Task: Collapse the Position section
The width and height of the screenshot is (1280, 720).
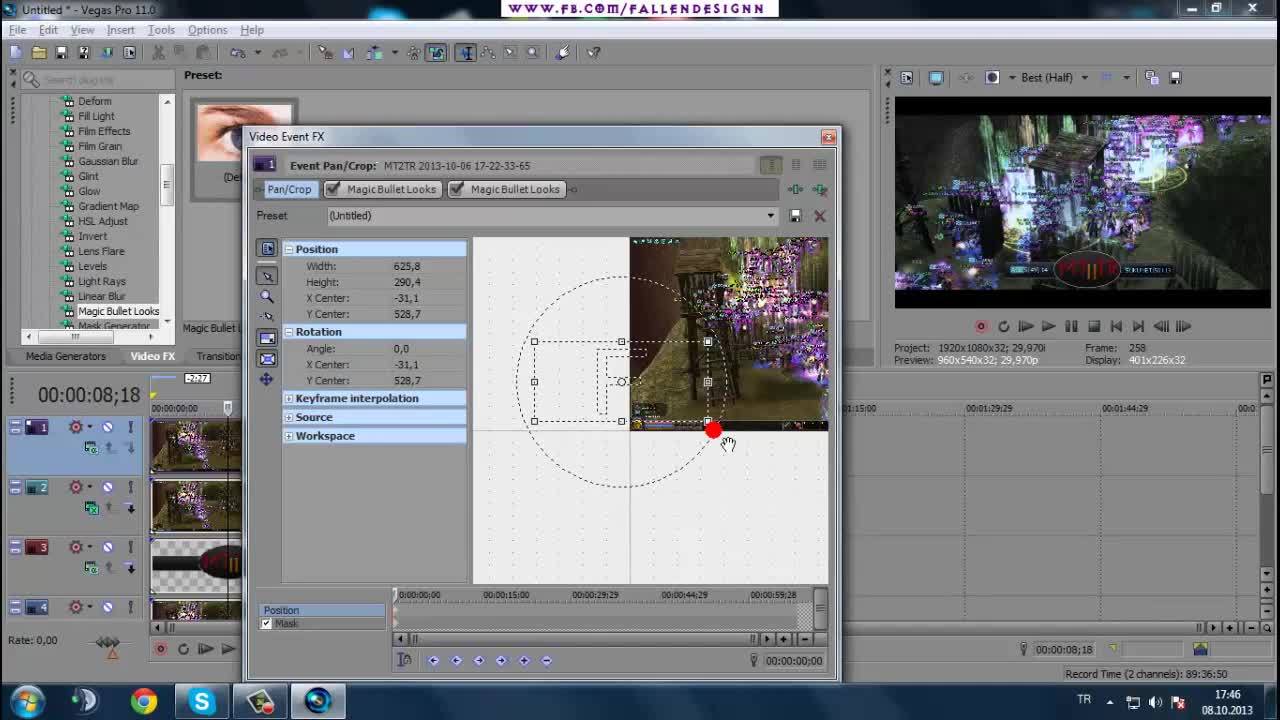Action: pyautogui.click(x=289, y=249)
